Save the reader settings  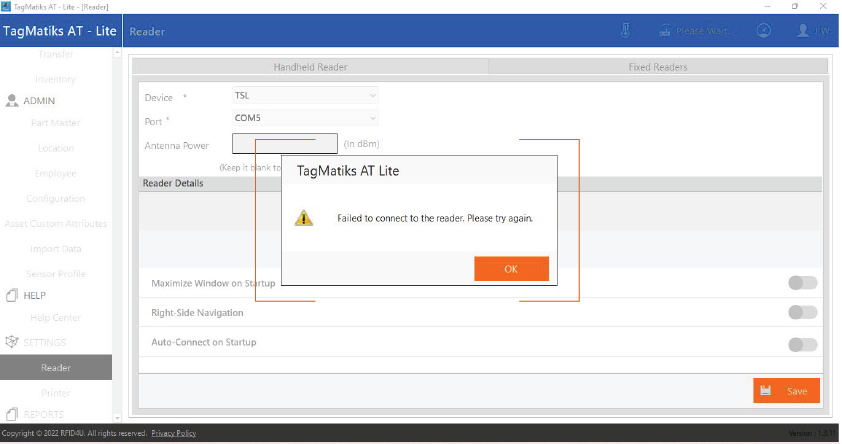tap(786, 391)
